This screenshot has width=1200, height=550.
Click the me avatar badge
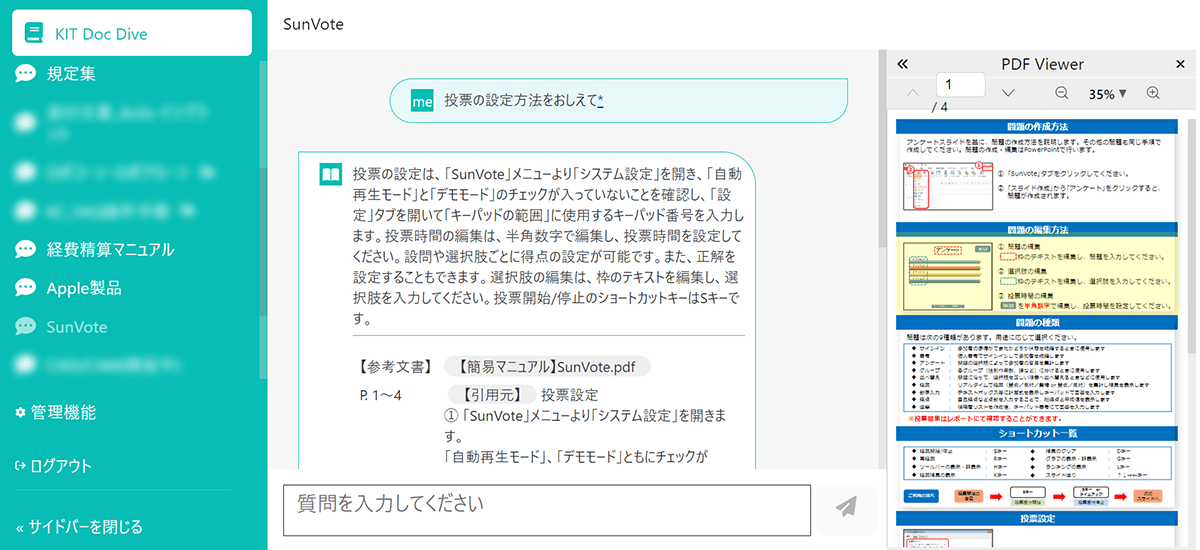pyautogui.click(x=422, y=101)
